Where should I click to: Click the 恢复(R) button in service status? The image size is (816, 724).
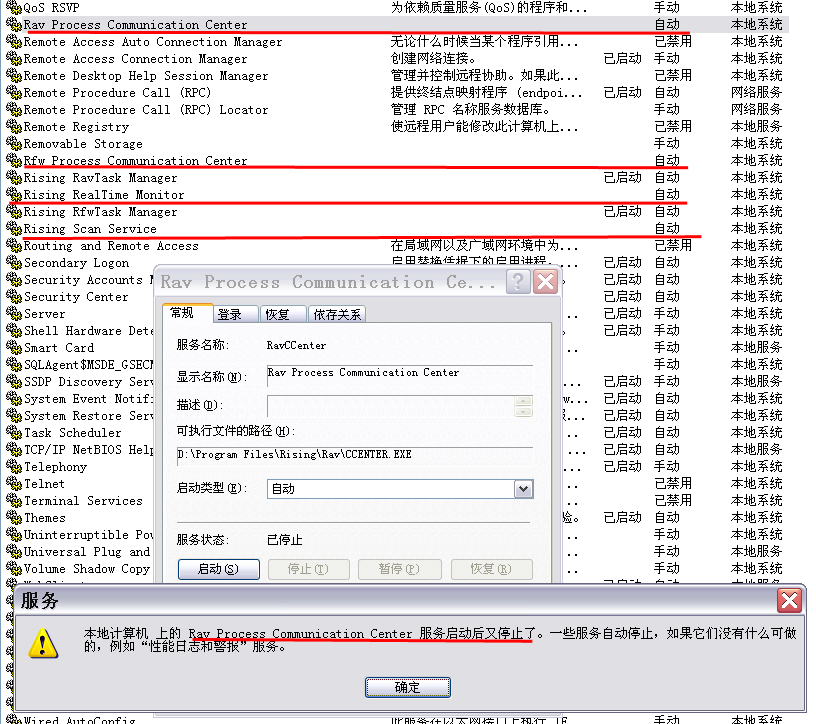pyautogui.click(x=492, y=569)
